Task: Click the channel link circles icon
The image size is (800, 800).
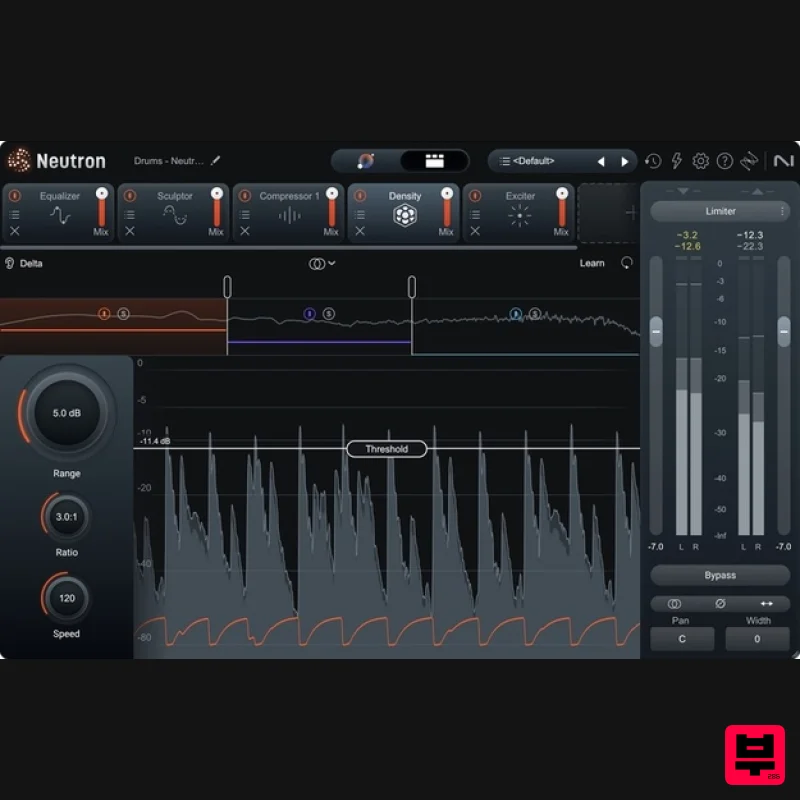Action: 674,604
